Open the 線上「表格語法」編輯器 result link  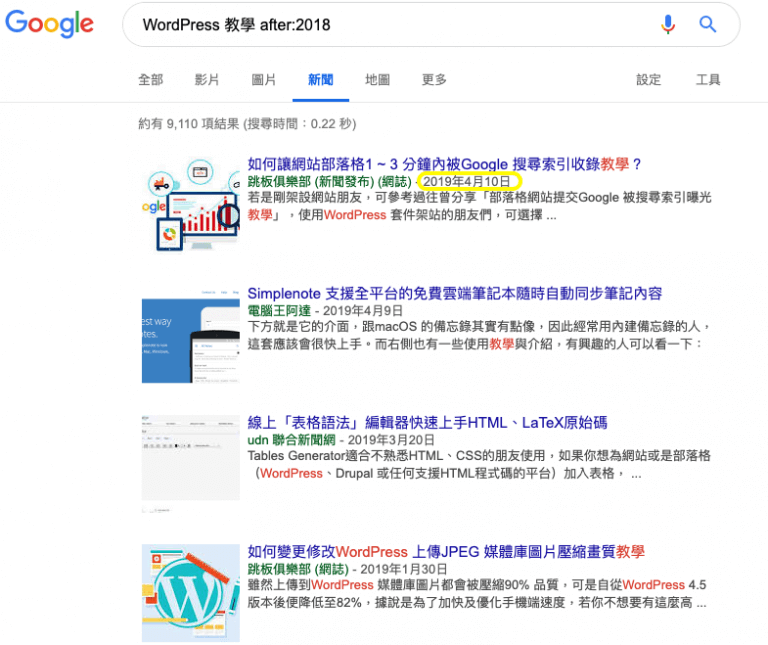[427, 422]
